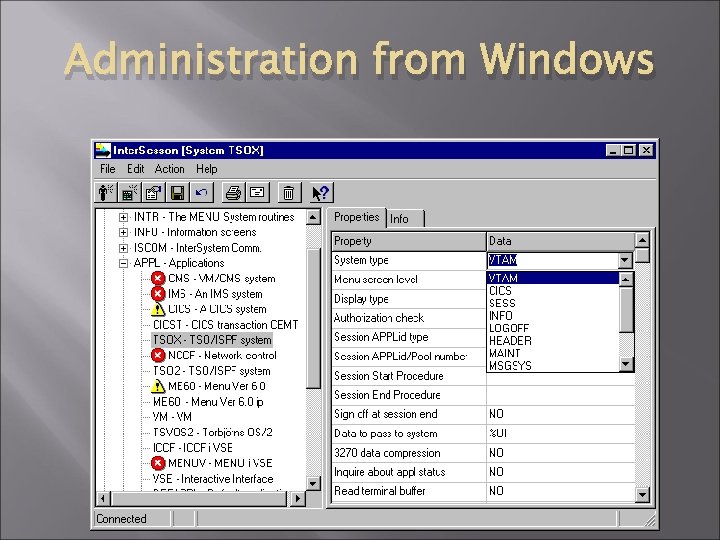Select ICCF - ICCF i VSE
720x540 pixels.
pos(193,448)
